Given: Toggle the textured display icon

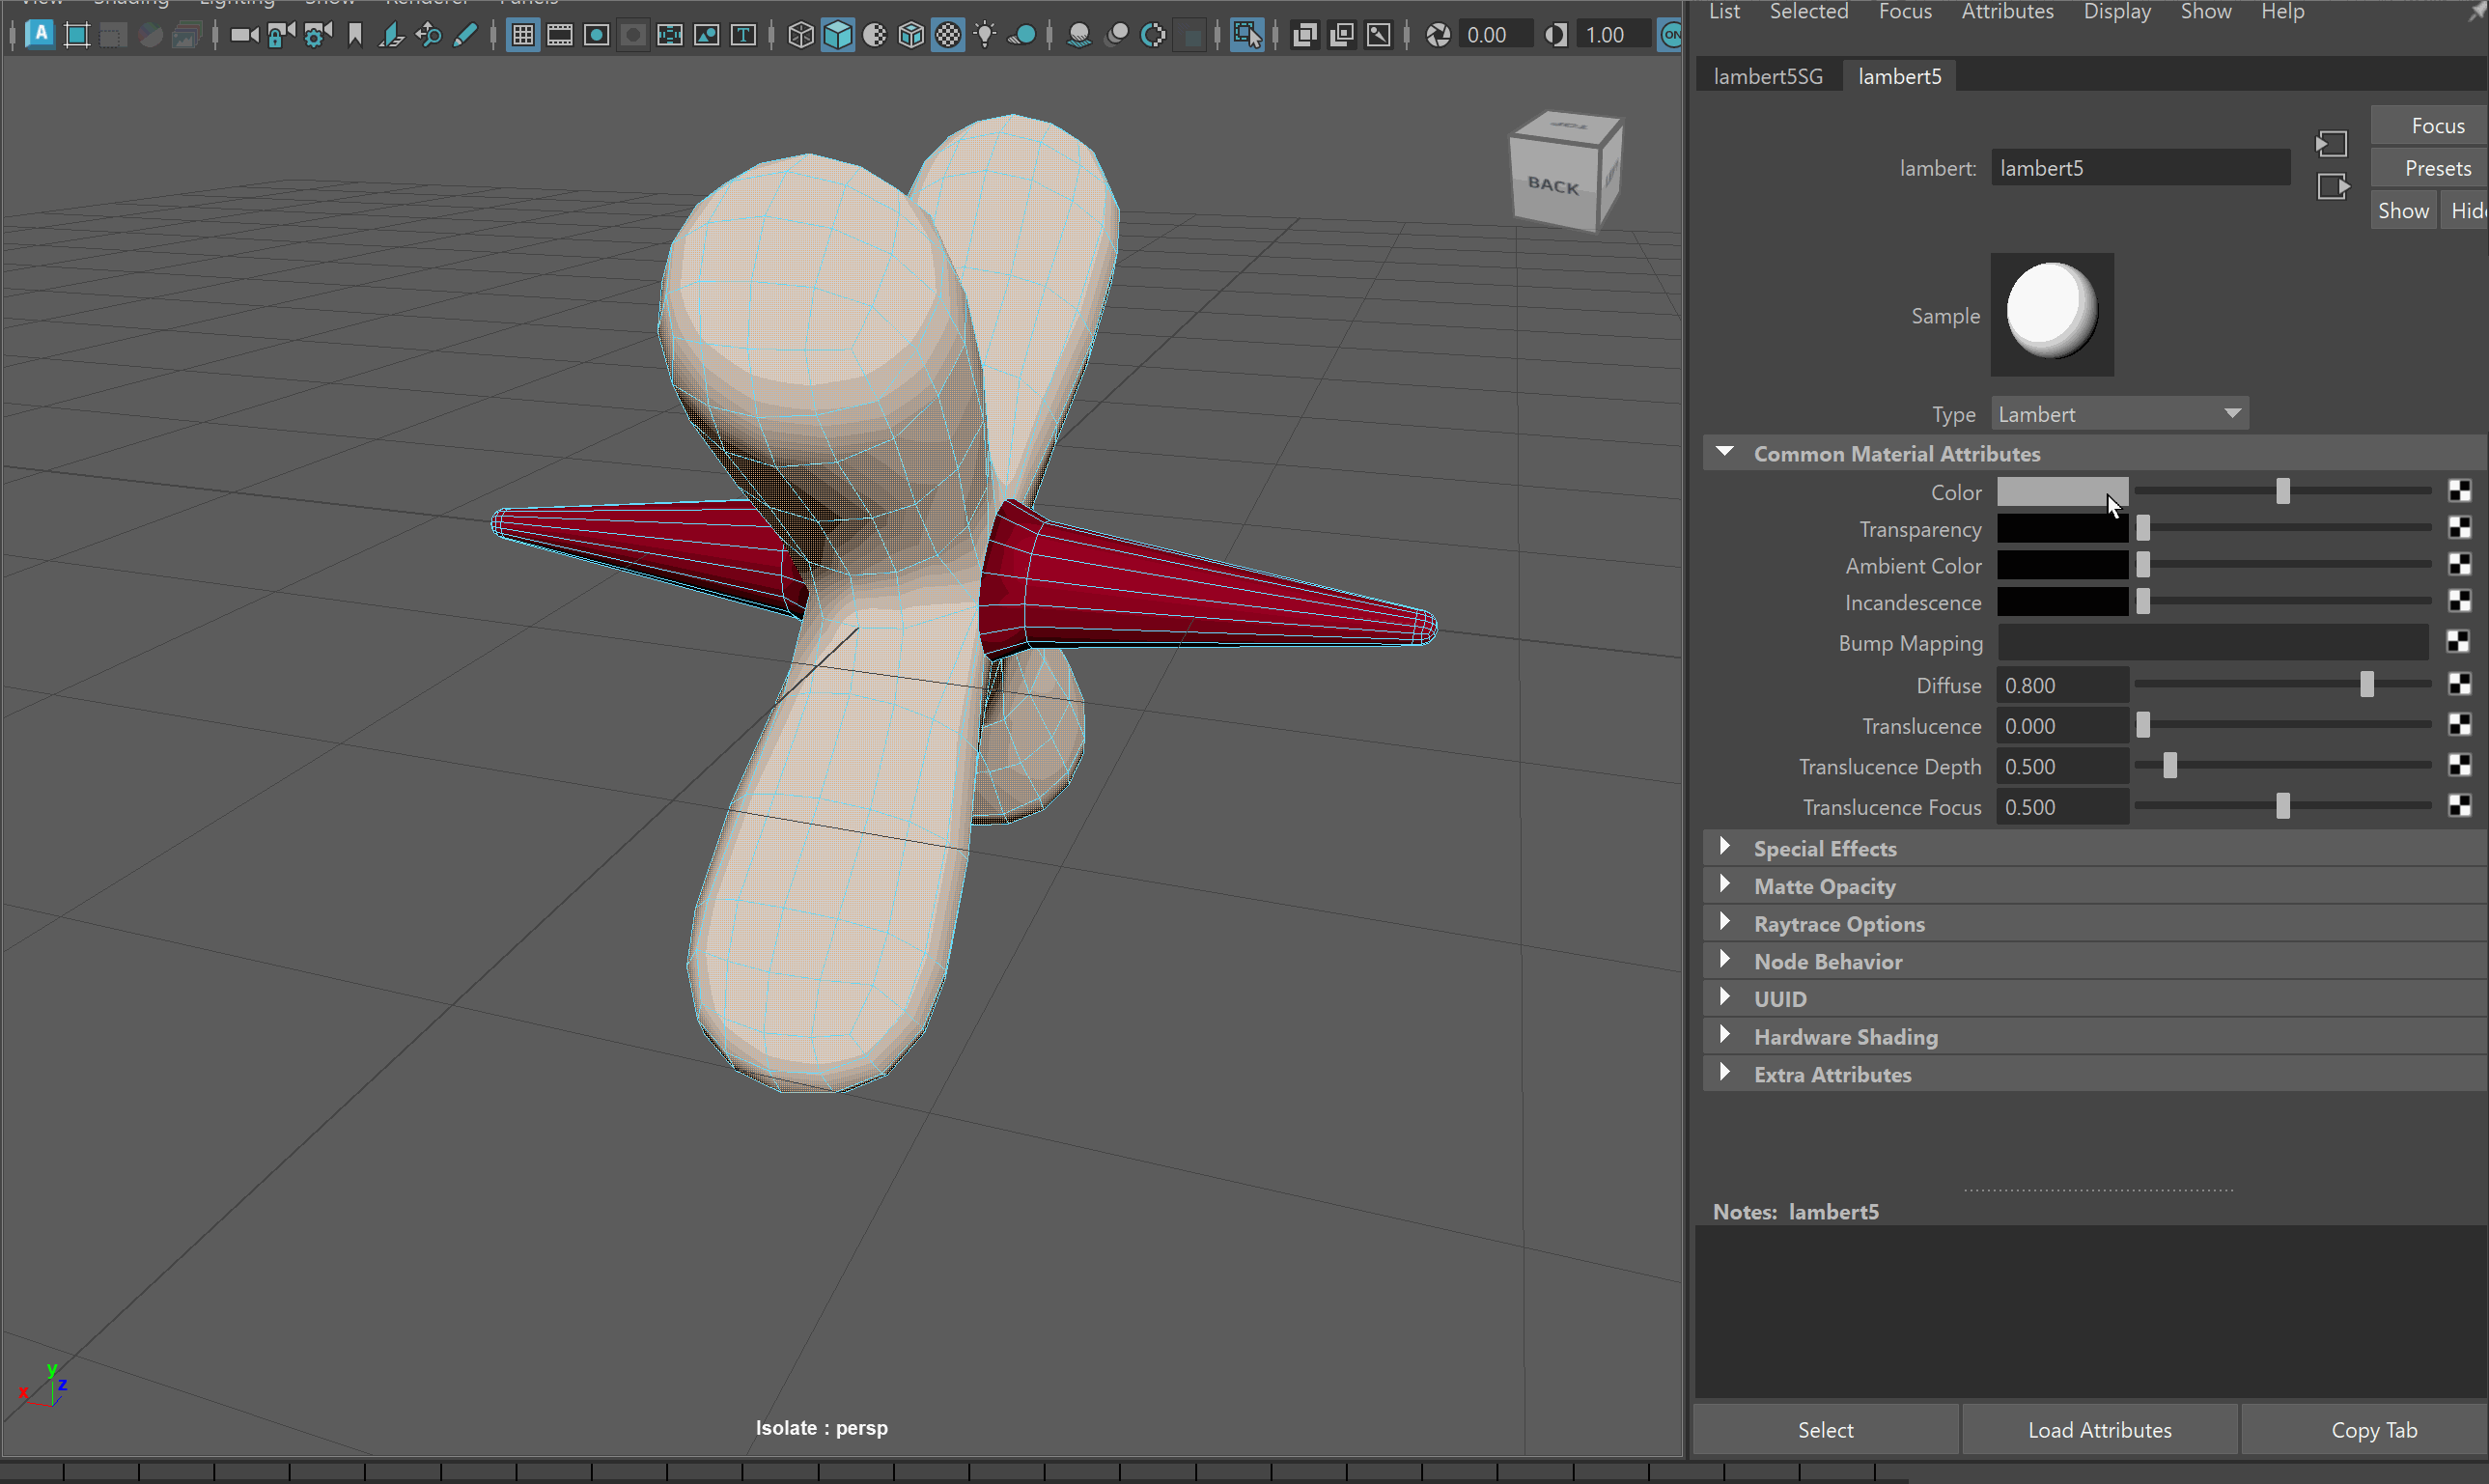Looking at the screenshot, I should coord(948,36).
